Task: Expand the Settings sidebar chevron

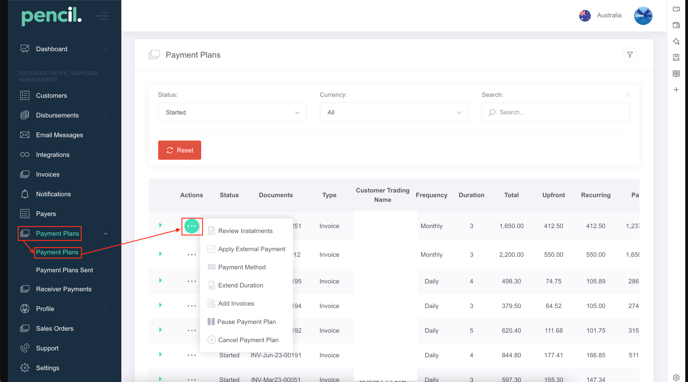Action: point(106,368)
